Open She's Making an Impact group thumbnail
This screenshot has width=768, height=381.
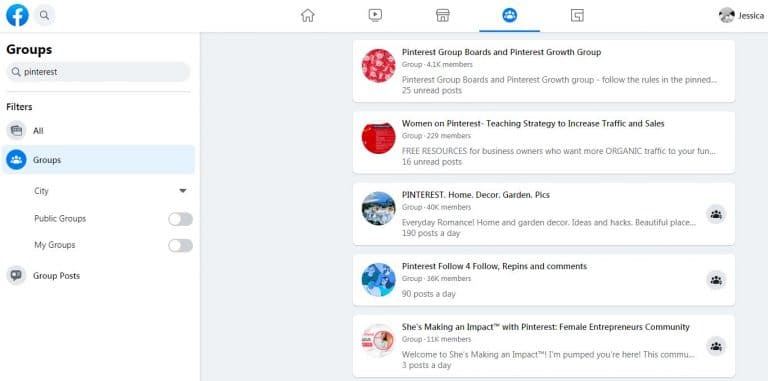click(379, 341)
